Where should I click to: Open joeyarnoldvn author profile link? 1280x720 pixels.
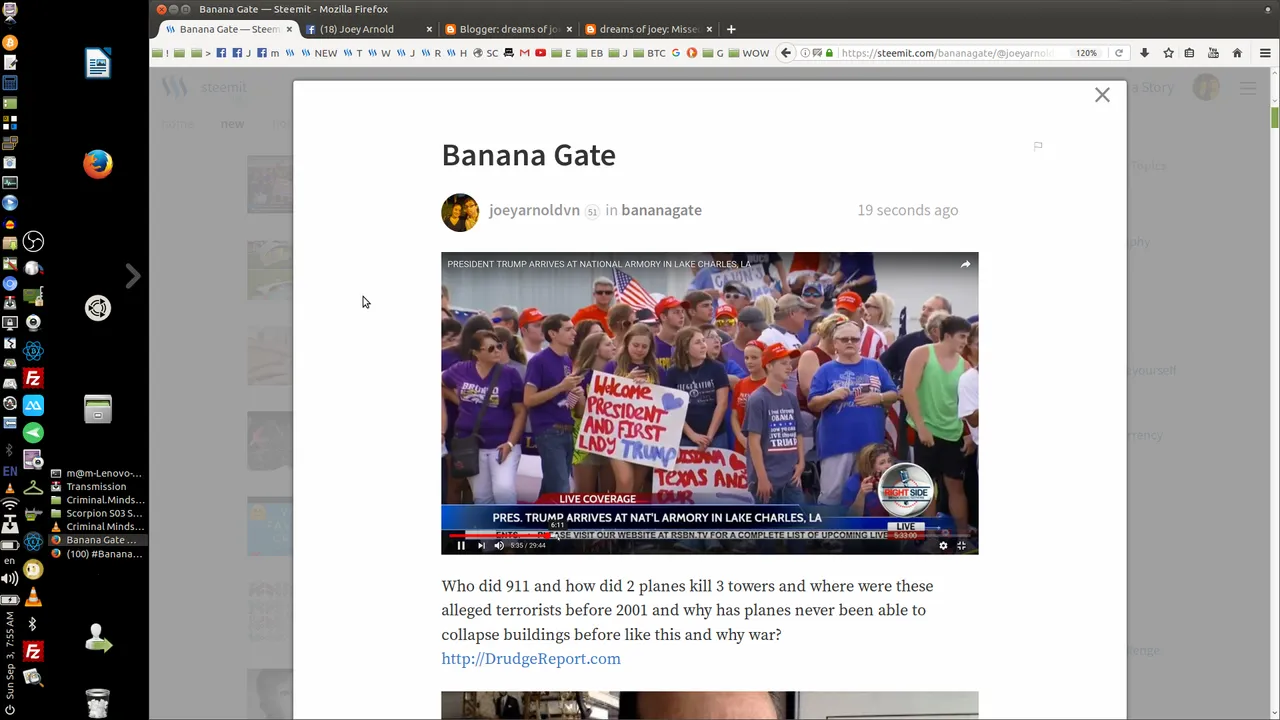click(534, 210)
